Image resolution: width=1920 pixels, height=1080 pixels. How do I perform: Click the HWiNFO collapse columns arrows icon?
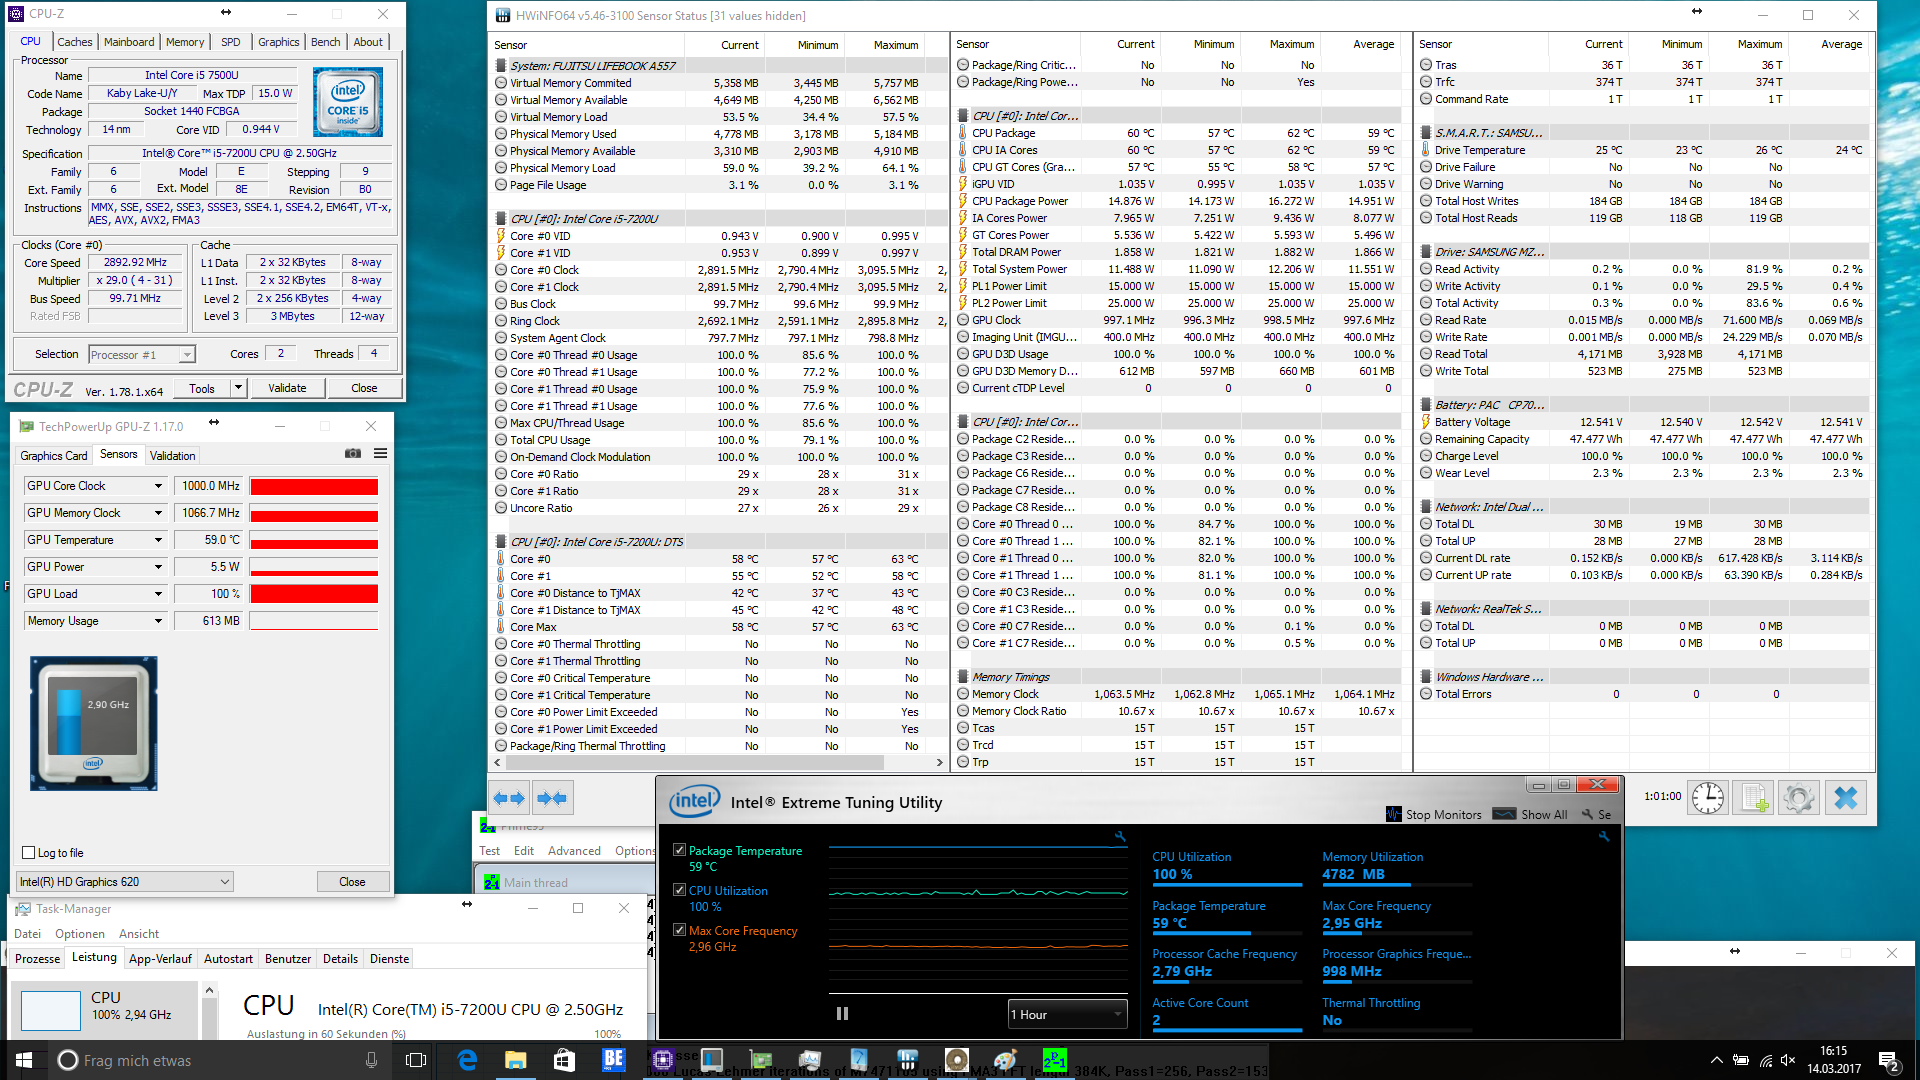click(553, 798)
